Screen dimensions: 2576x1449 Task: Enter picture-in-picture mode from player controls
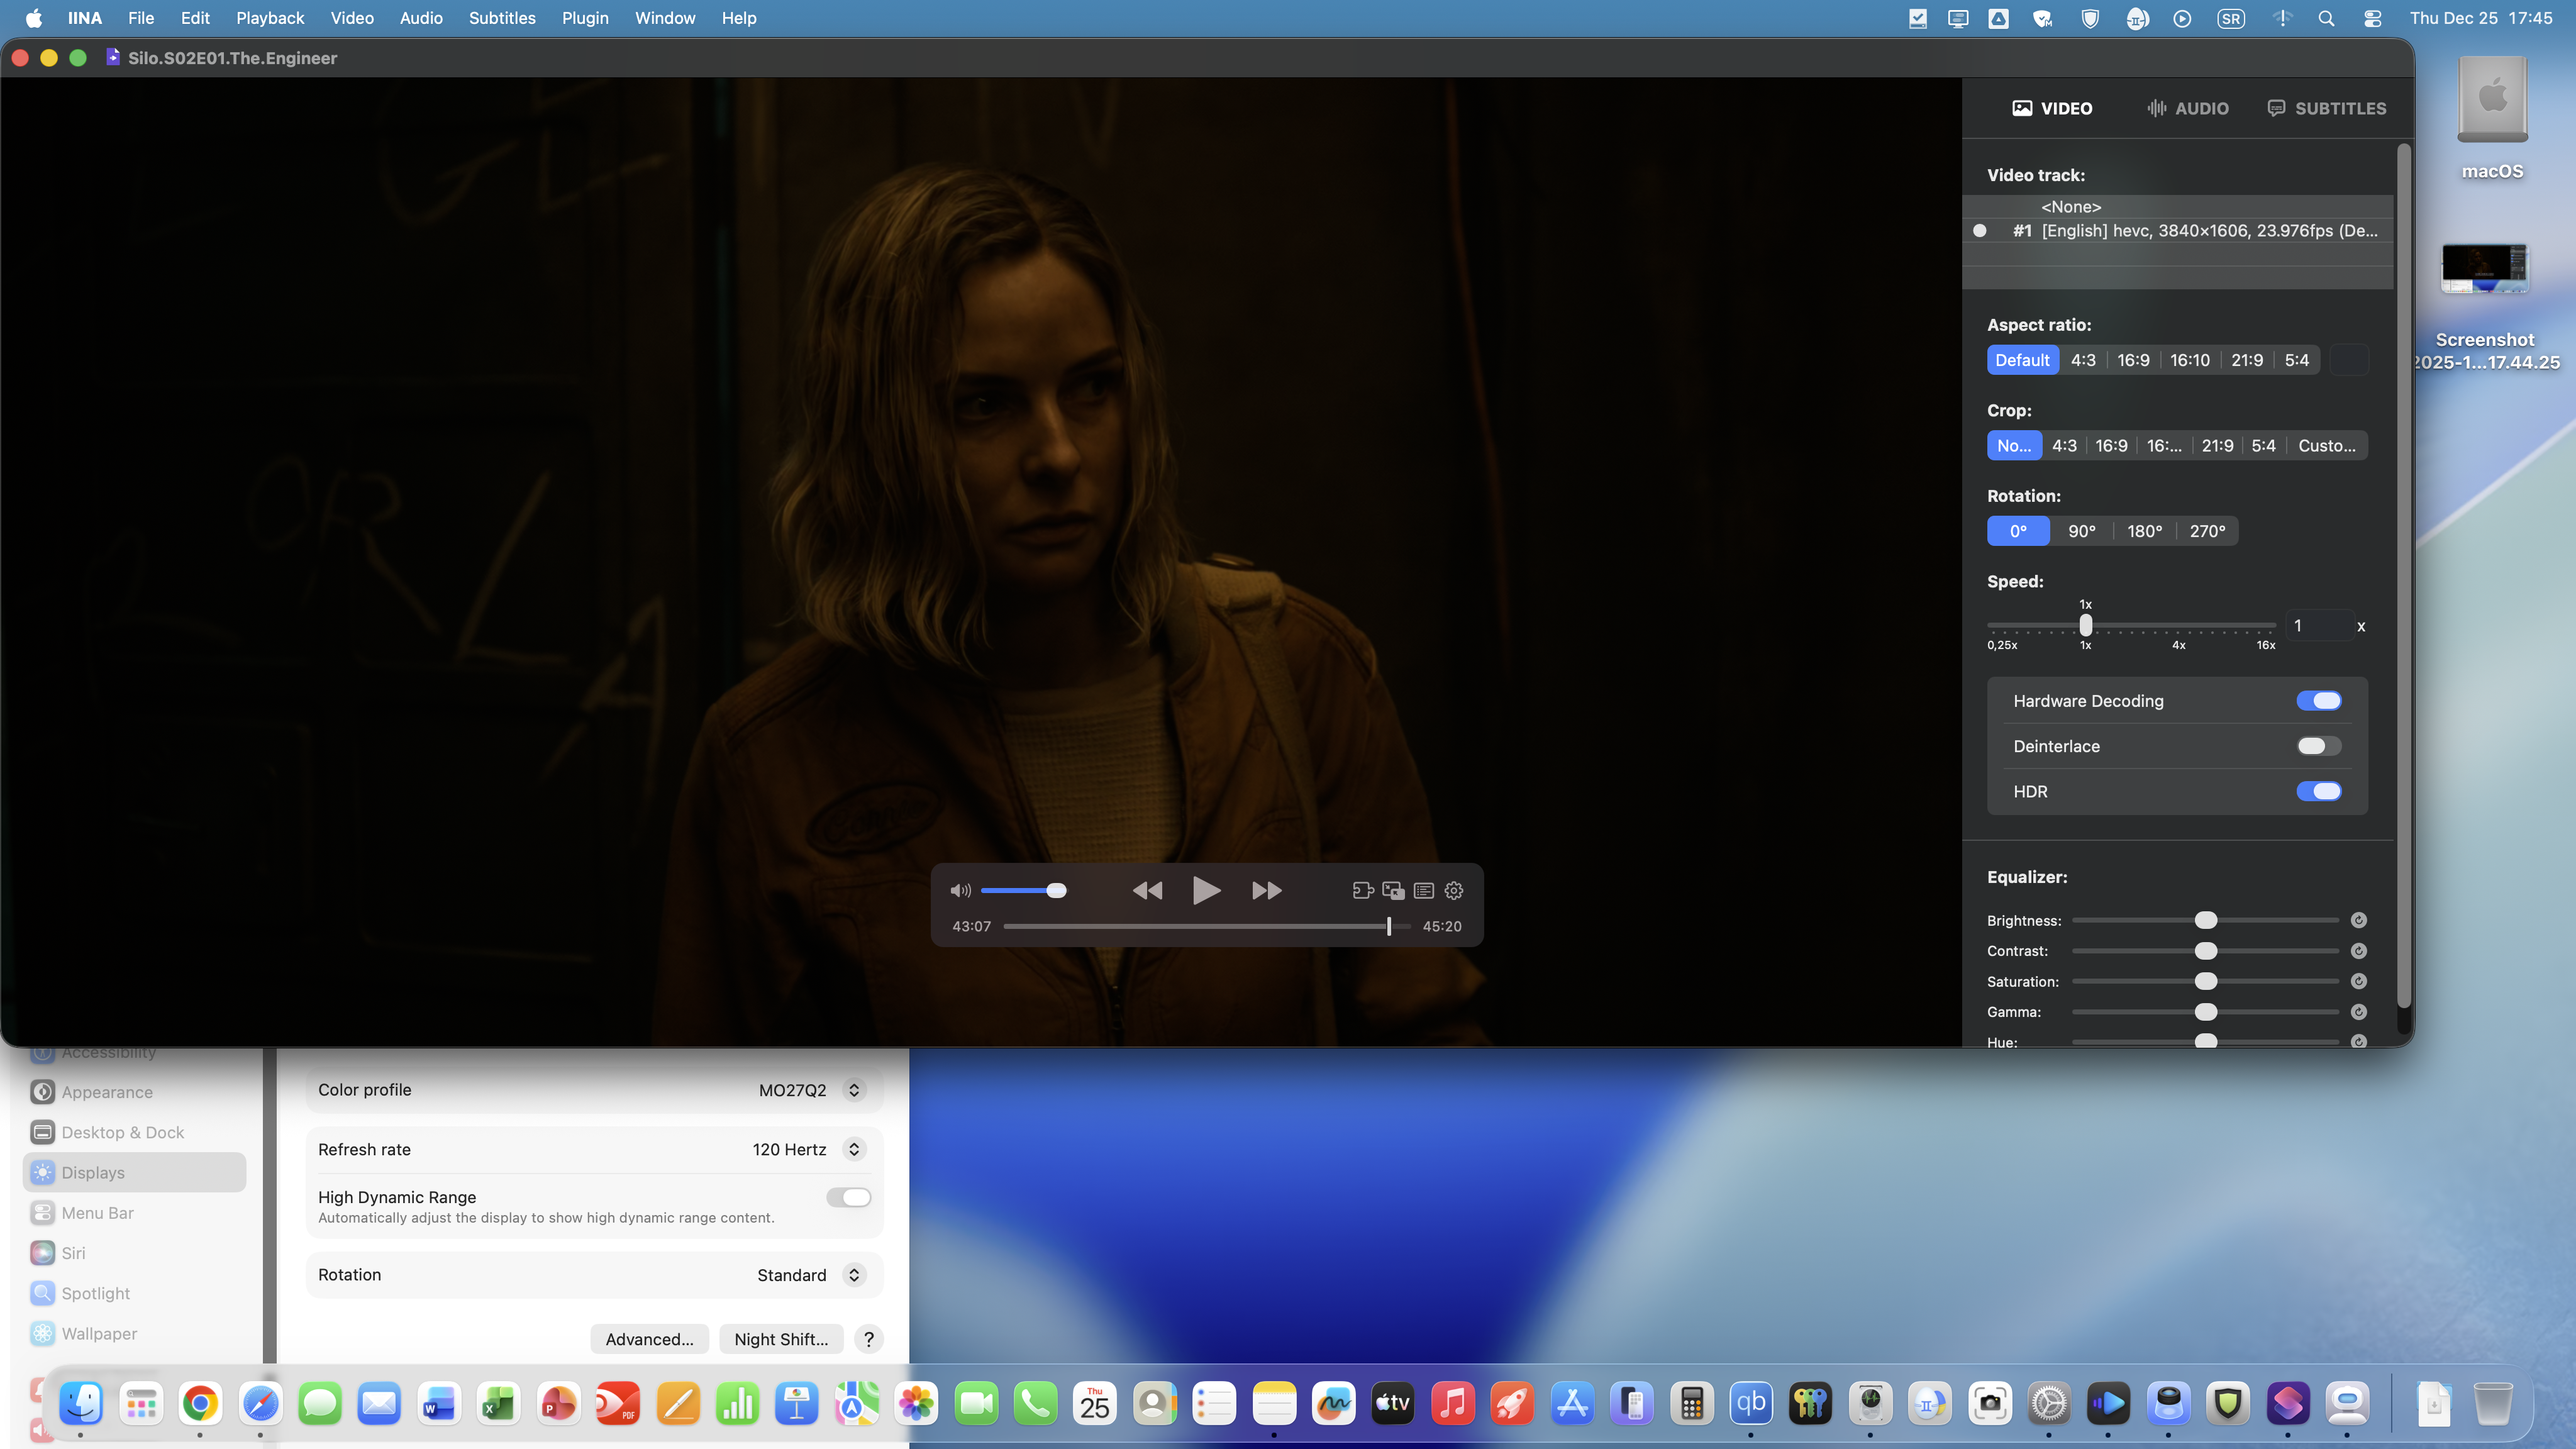coord(1392,890)
